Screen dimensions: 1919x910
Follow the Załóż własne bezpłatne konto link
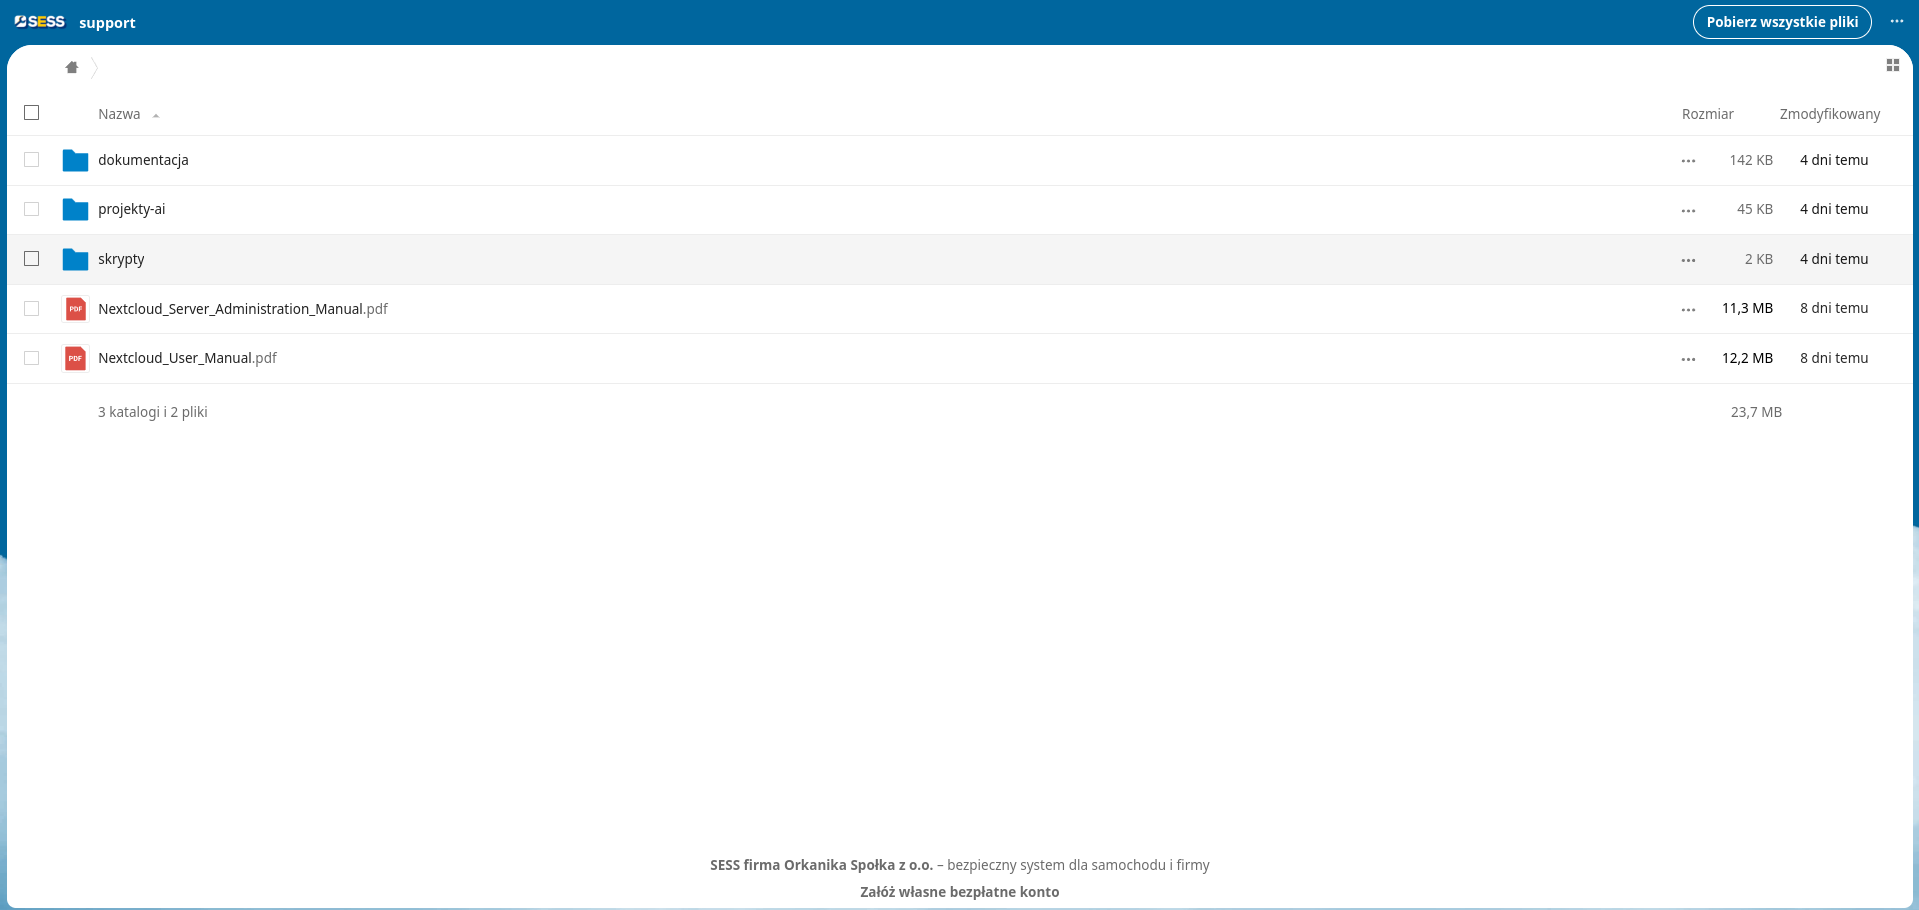click(x=959, y=892)
